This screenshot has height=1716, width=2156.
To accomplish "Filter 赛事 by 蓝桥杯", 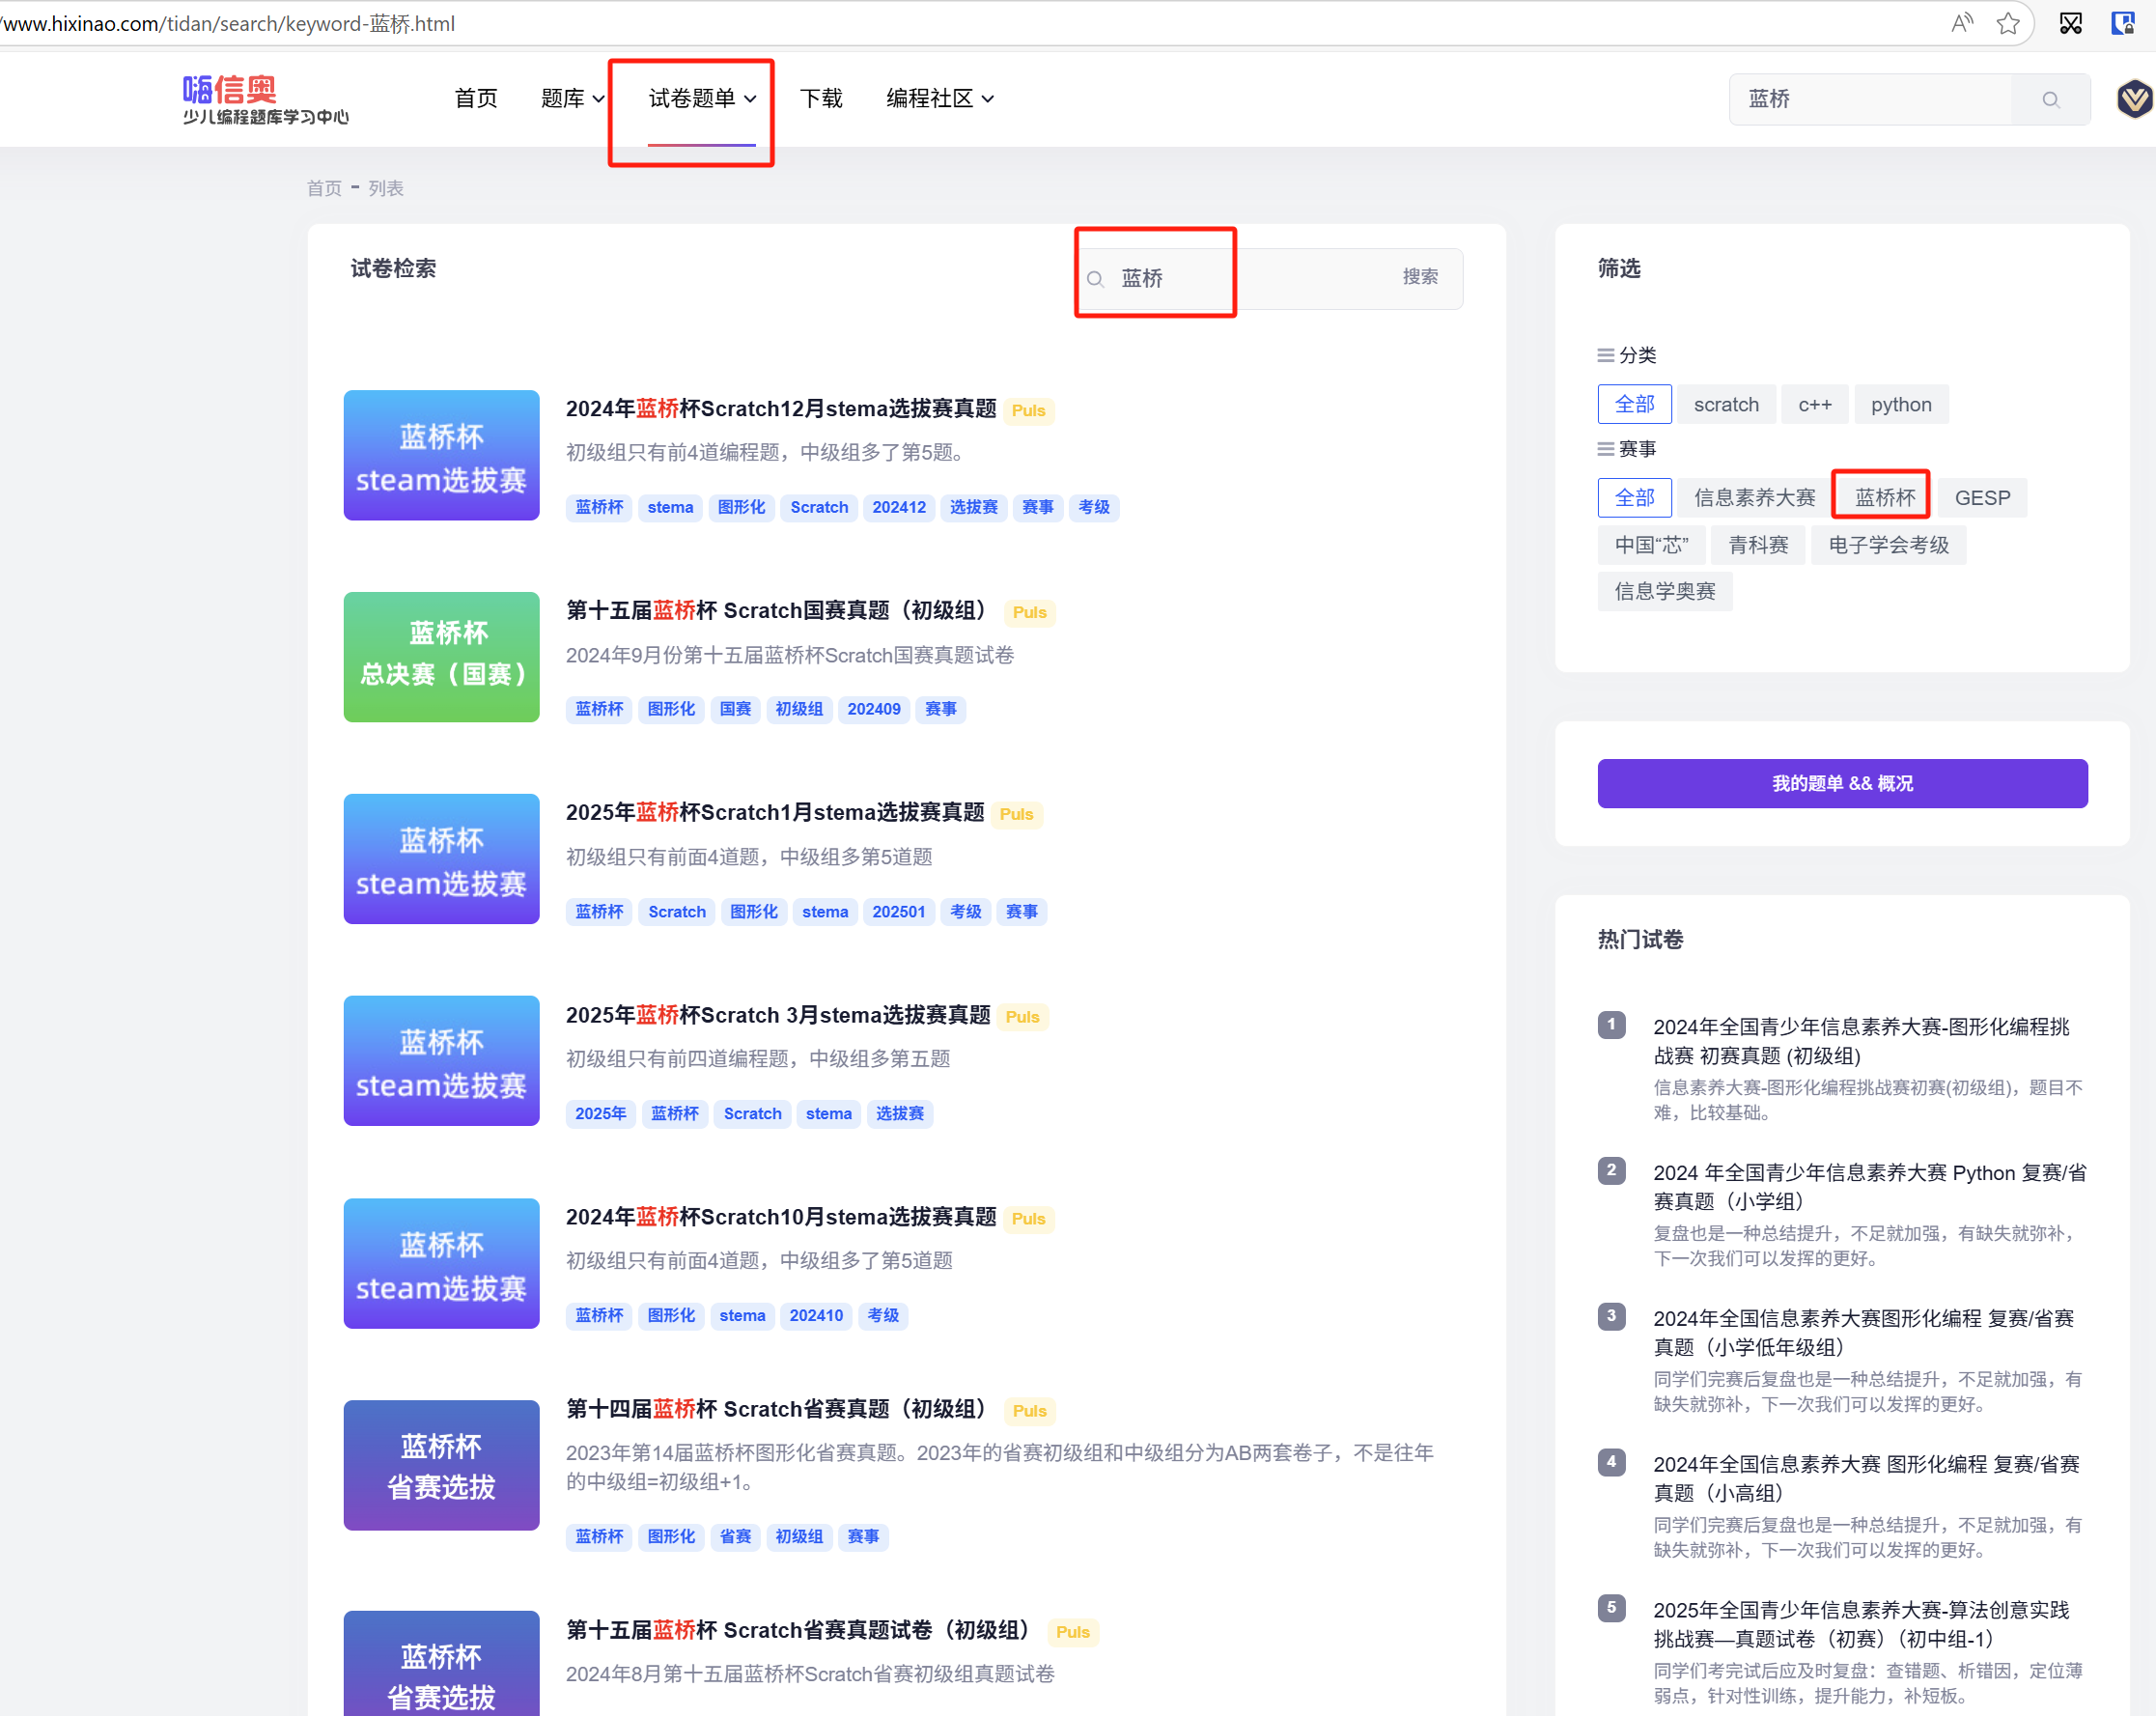I will pyautogui.click(x=1885, y=497).
